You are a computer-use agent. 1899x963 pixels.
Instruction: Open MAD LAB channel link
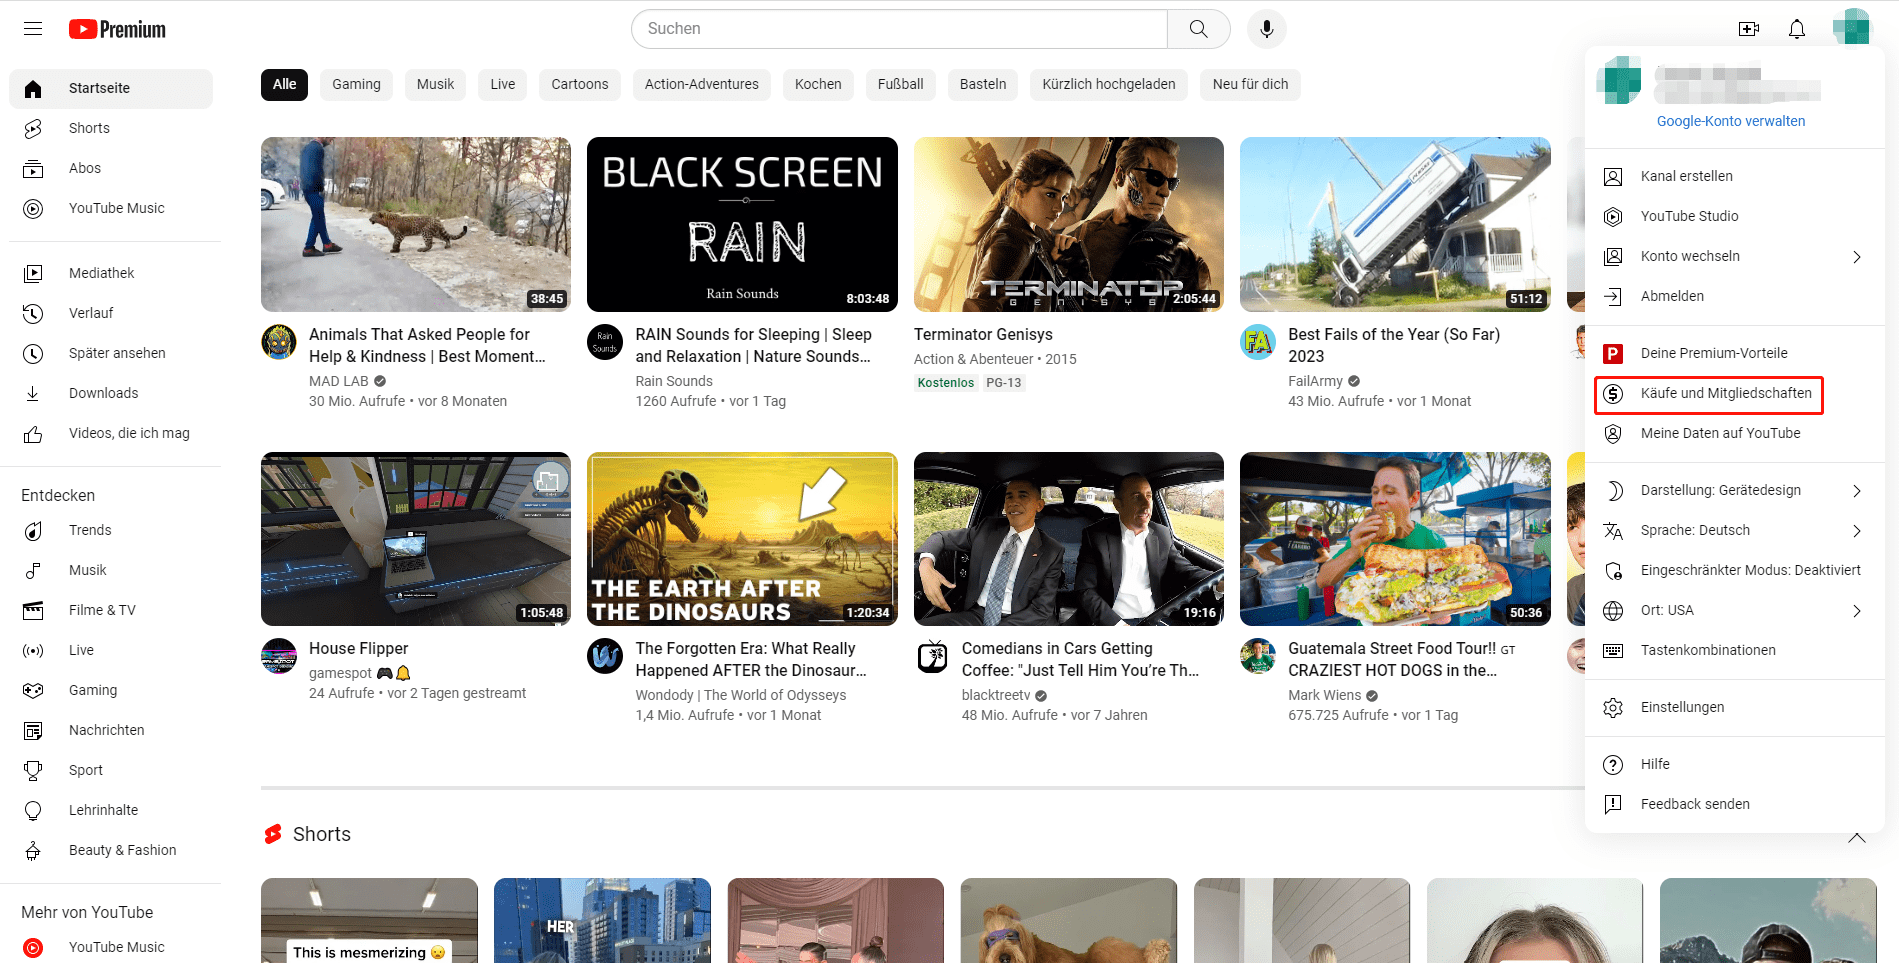tap(339, 381)
